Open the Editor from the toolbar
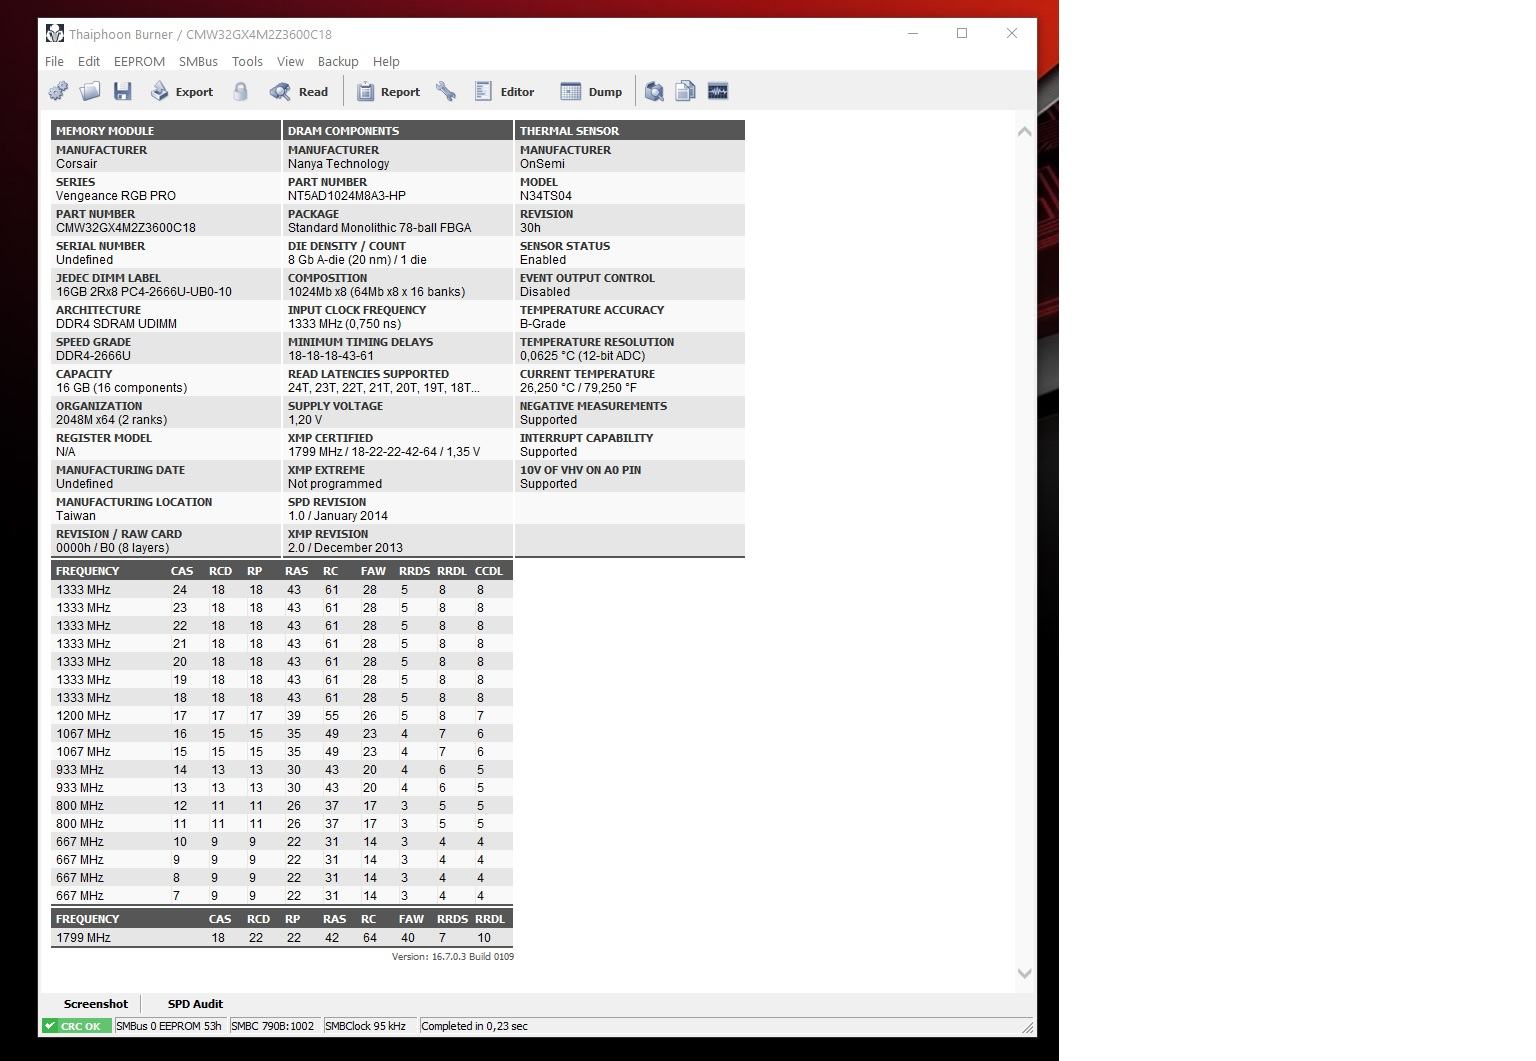Image resolution: width=1536 pixels, height=1061 pixels. click(x=504, y=91)
